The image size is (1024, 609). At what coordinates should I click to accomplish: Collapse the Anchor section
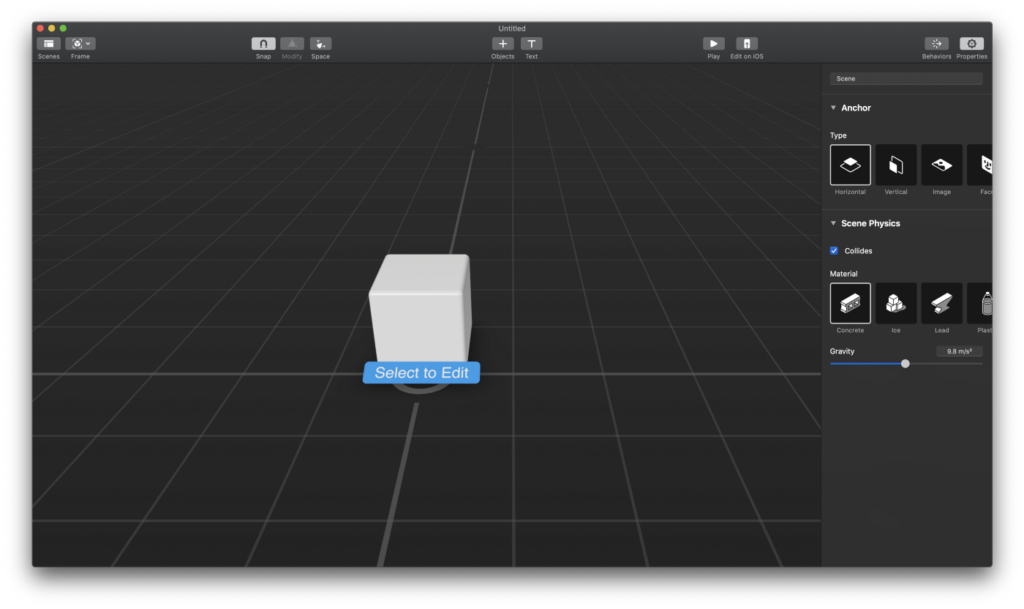pyautogui.click(x=833, y=108)
